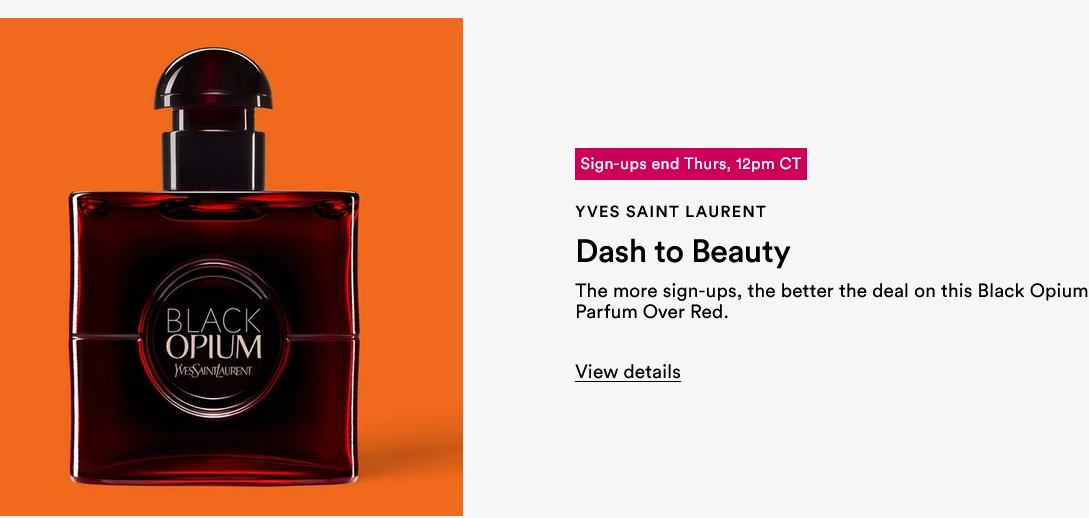Click the Black Opium mention in the description
The image size is (1089, 518).
click(x=1033, y=290)
